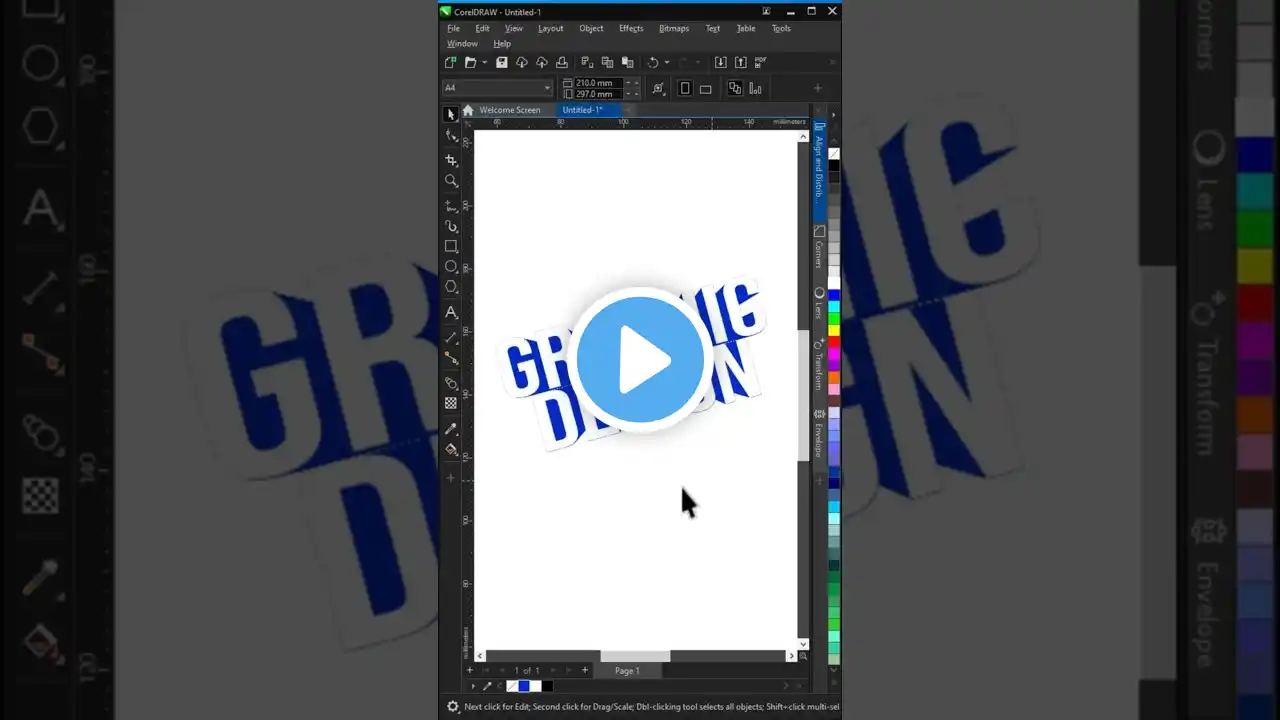This screenshot has height=720, width=1280.
Task: Click the Cut icon in toolbar
Action: (587, 62)
